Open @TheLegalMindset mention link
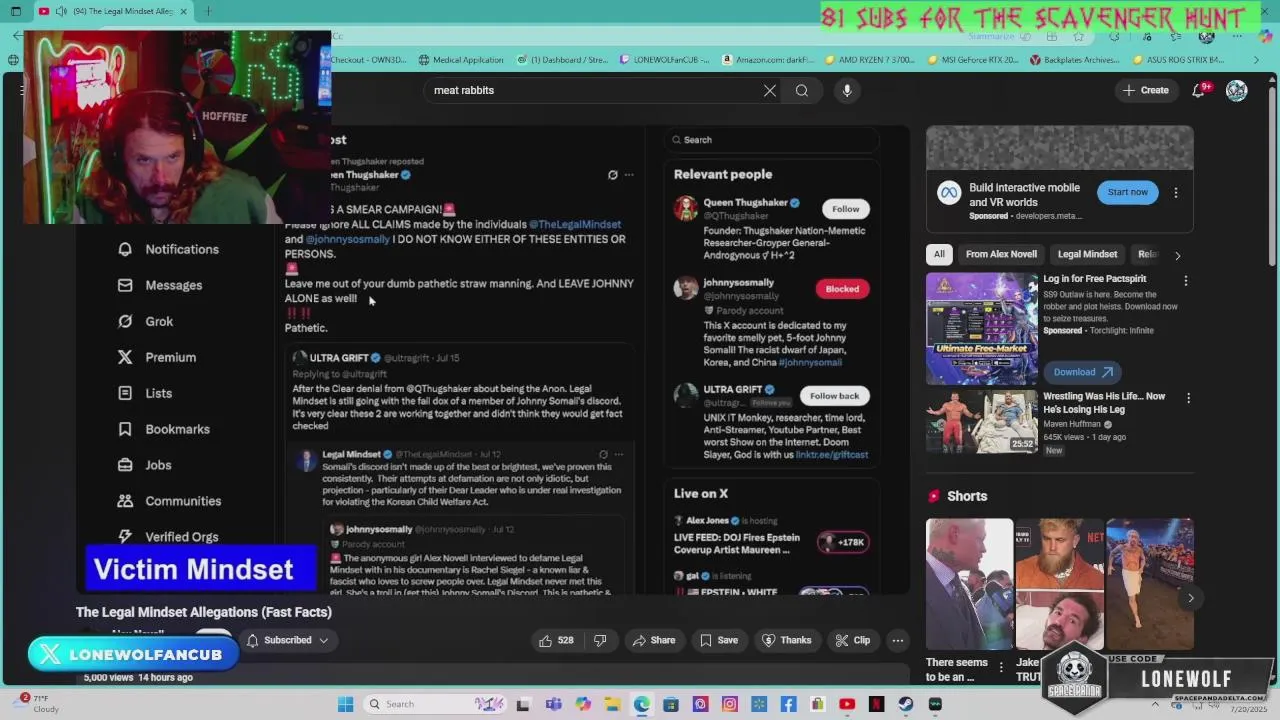This screenshot has height=720, width=1280. pos(575,224)
